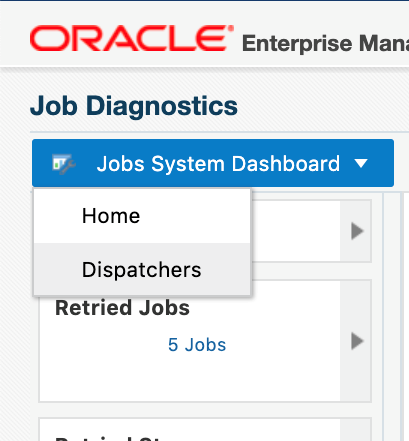The image size is (409, 441).
Task: Choose Dispatchers from the dropdown menu
Action: 142,269
